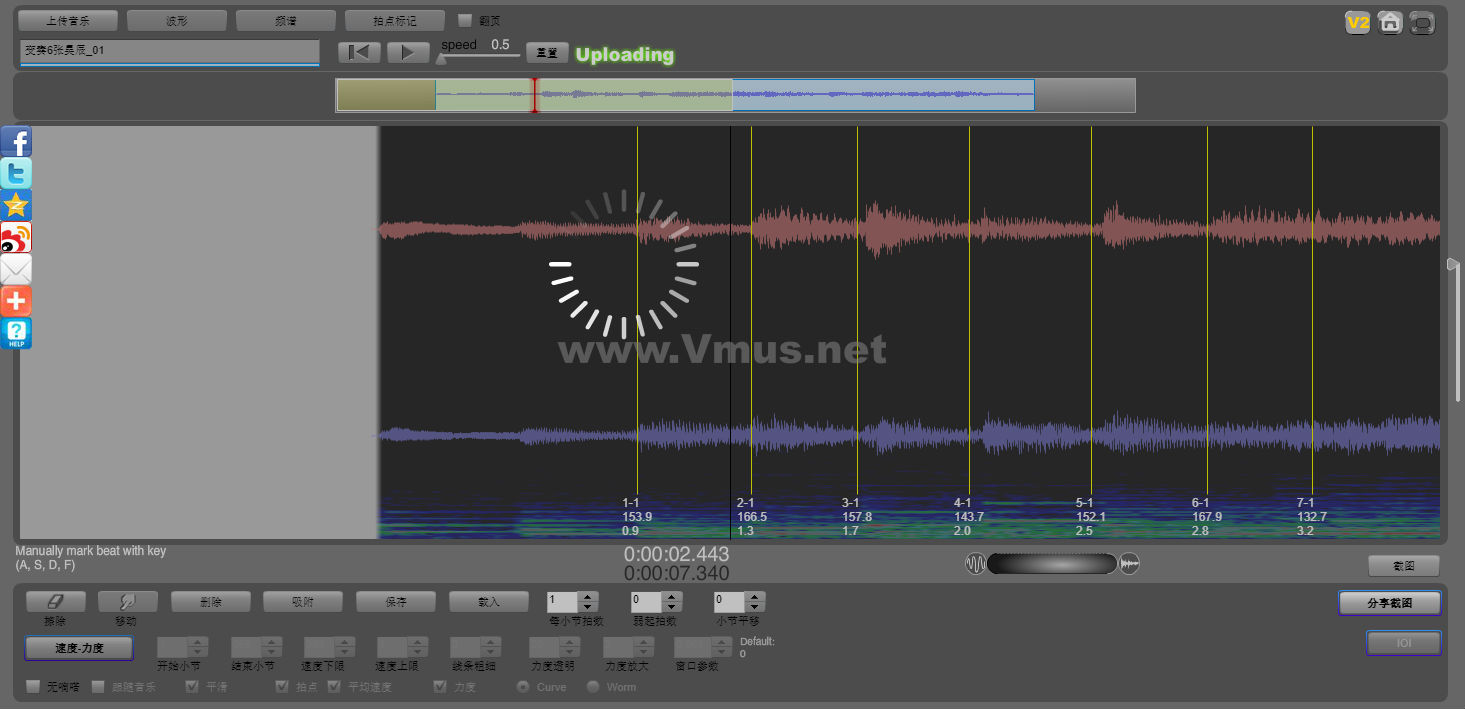The height and width of the screenshot is (709, 1465).
Task: Click the Weibo share icon
Action: pyautogui.click(x=16, y=238)
